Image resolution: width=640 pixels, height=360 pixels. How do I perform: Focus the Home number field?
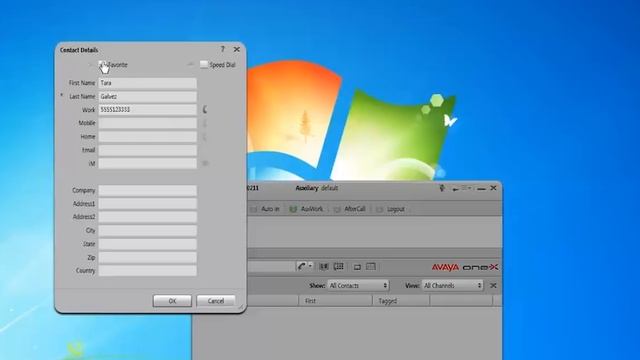tap(147, 137)
